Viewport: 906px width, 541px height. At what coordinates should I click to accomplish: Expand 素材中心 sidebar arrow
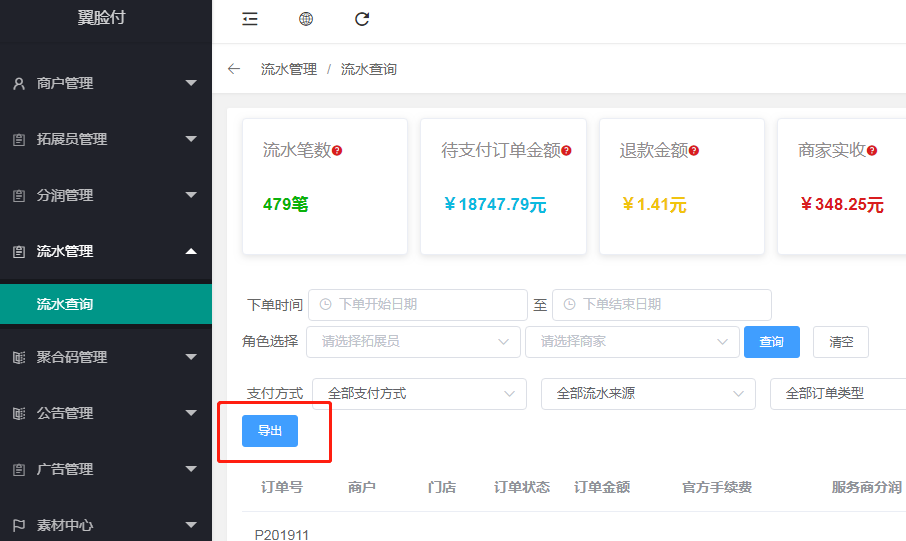pyautogui.click(x=191, y=525)
